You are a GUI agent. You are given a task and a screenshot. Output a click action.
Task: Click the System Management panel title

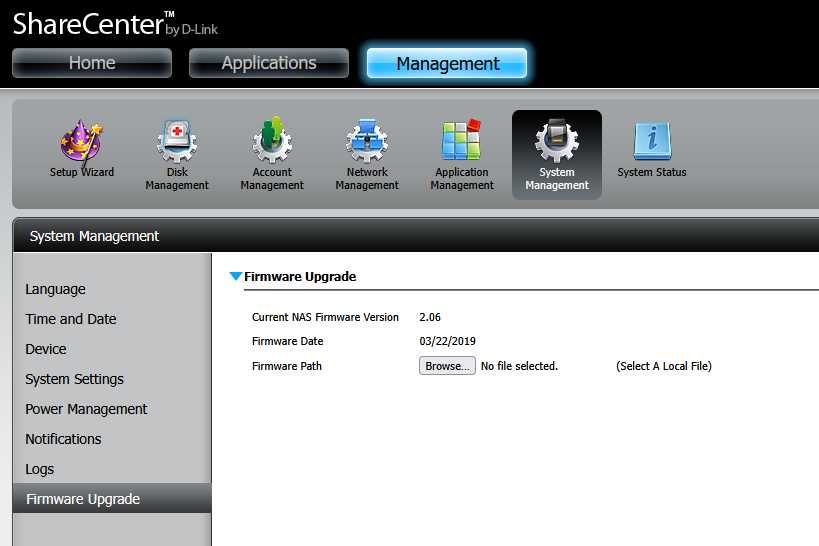click(94, 236)
